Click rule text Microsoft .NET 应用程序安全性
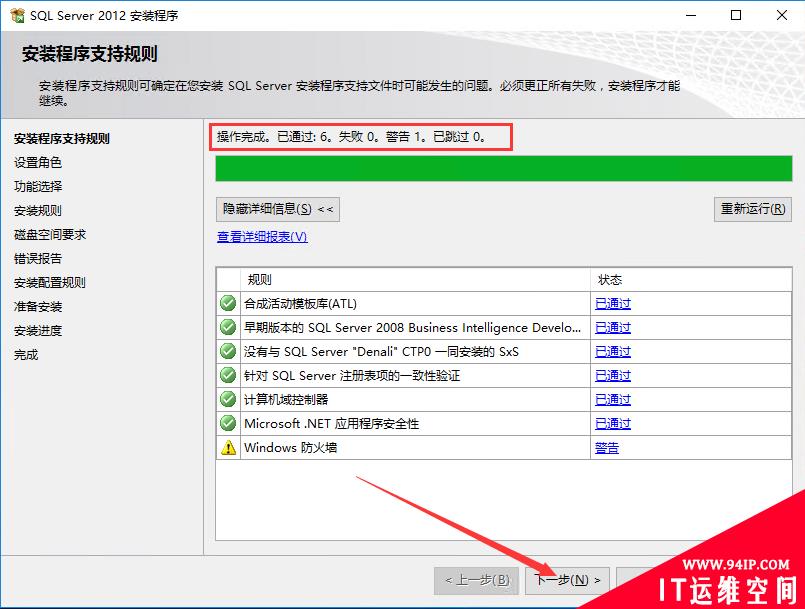 tap(331, 424)
